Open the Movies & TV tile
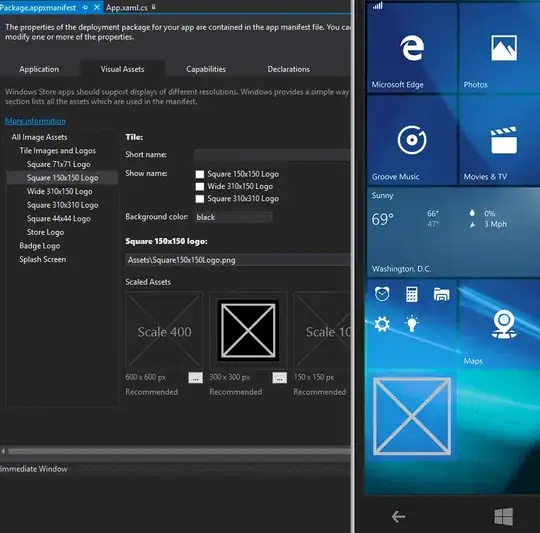Screen dimensions: 540x533 (499, 140)
